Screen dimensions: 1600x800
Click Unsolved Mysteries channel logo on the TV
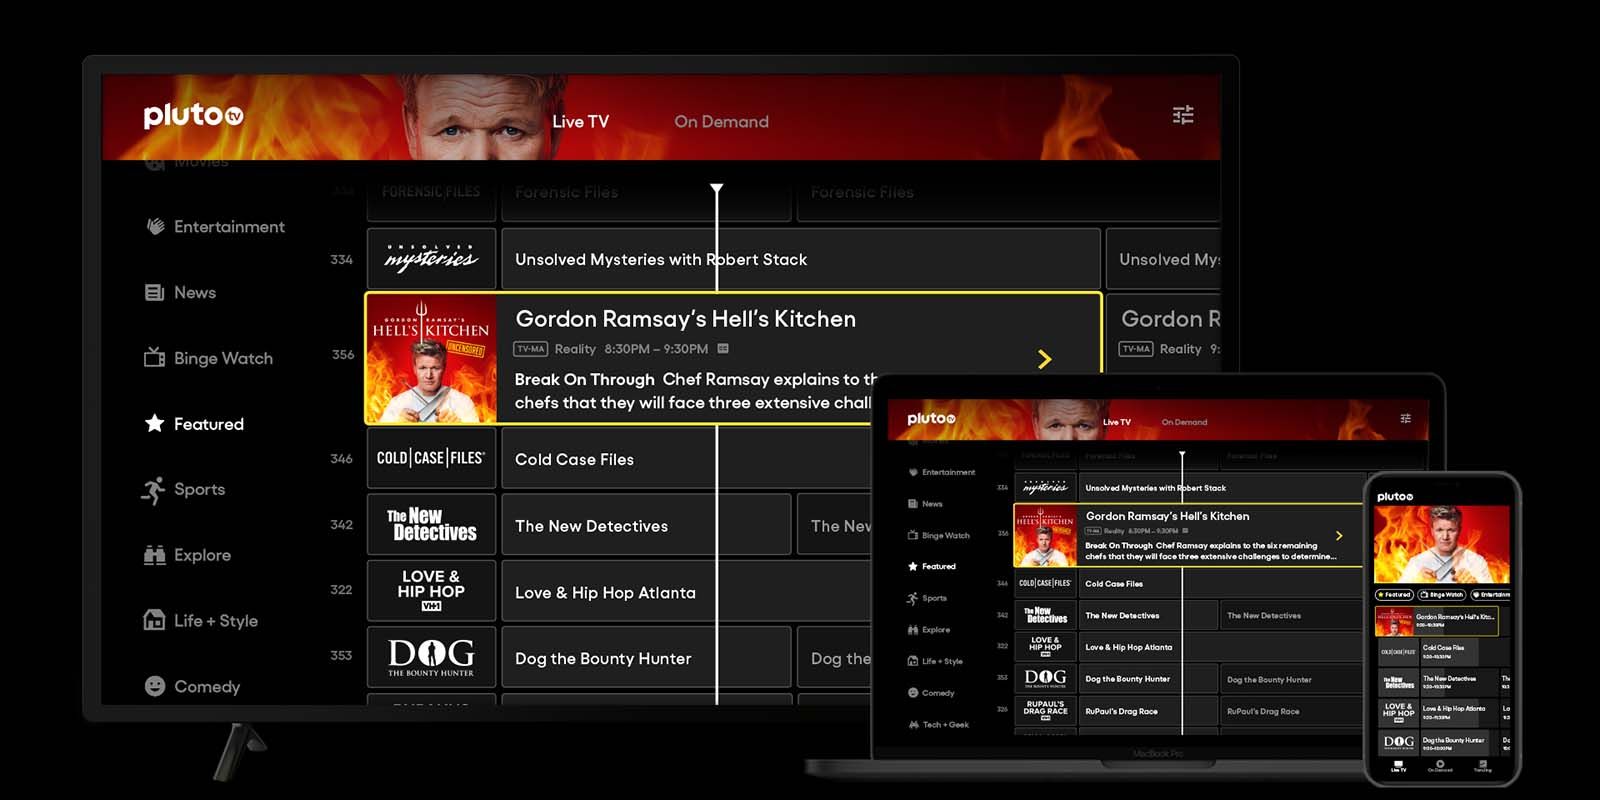point(431,259)
